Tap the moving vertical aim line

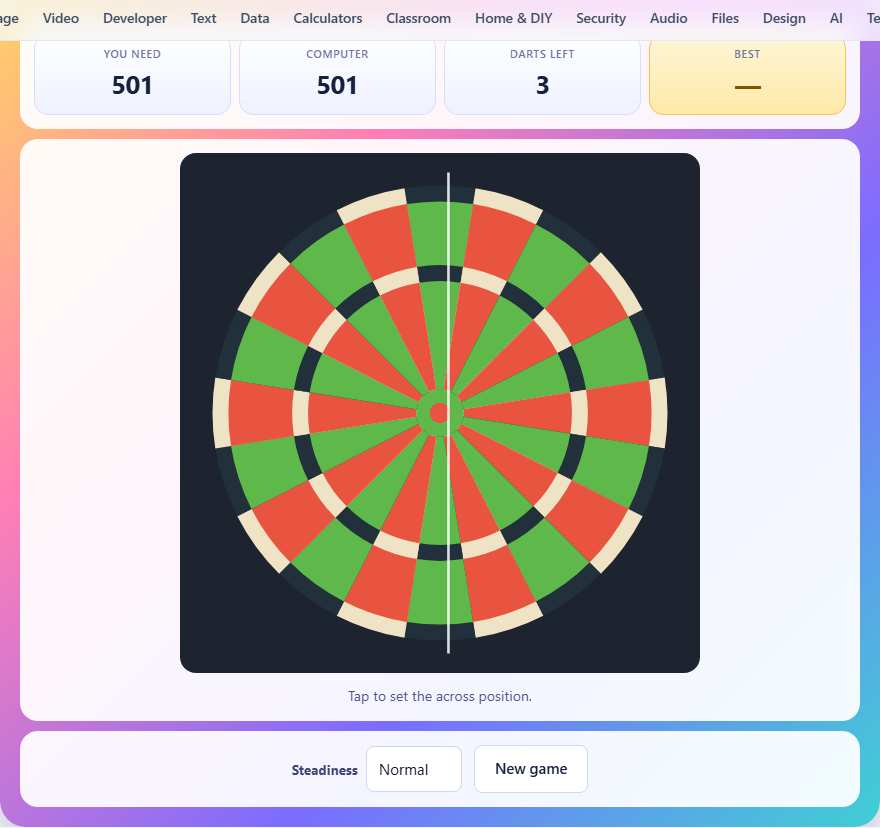448,413
